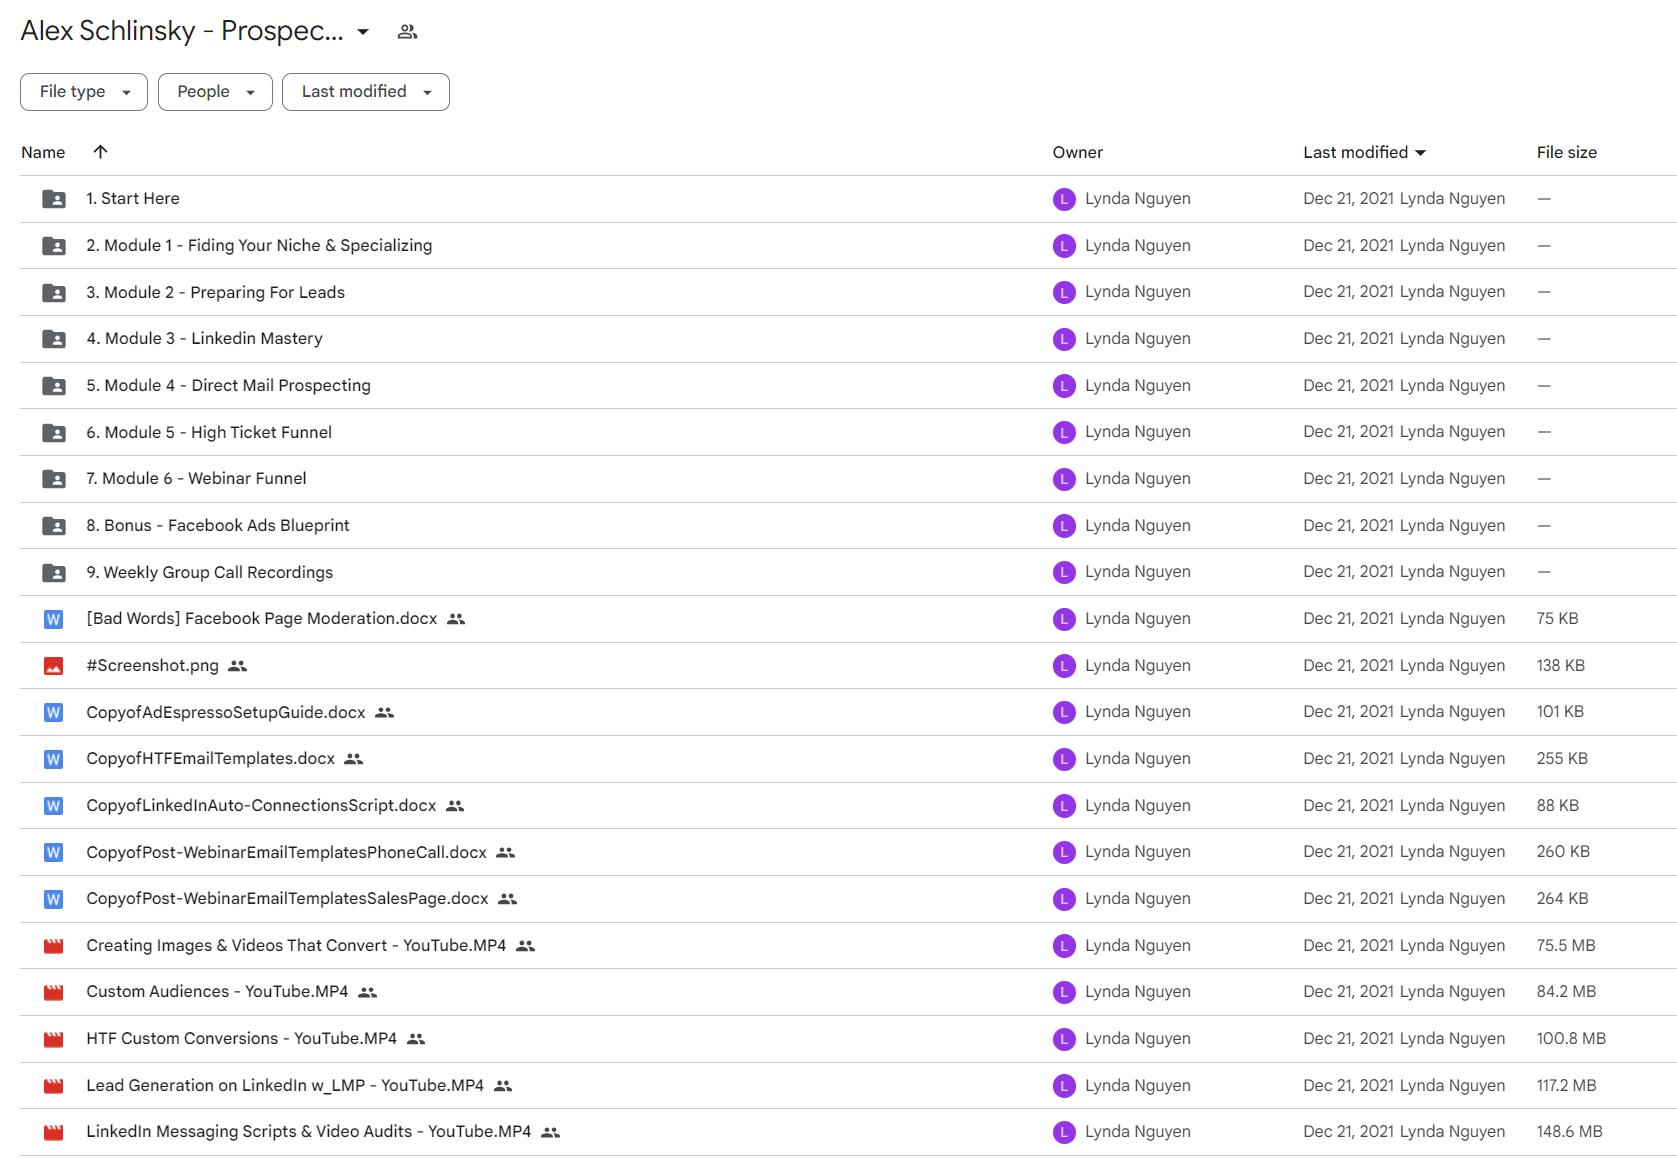Toggle the sort direction arrow next to Name

click(100, 152)
